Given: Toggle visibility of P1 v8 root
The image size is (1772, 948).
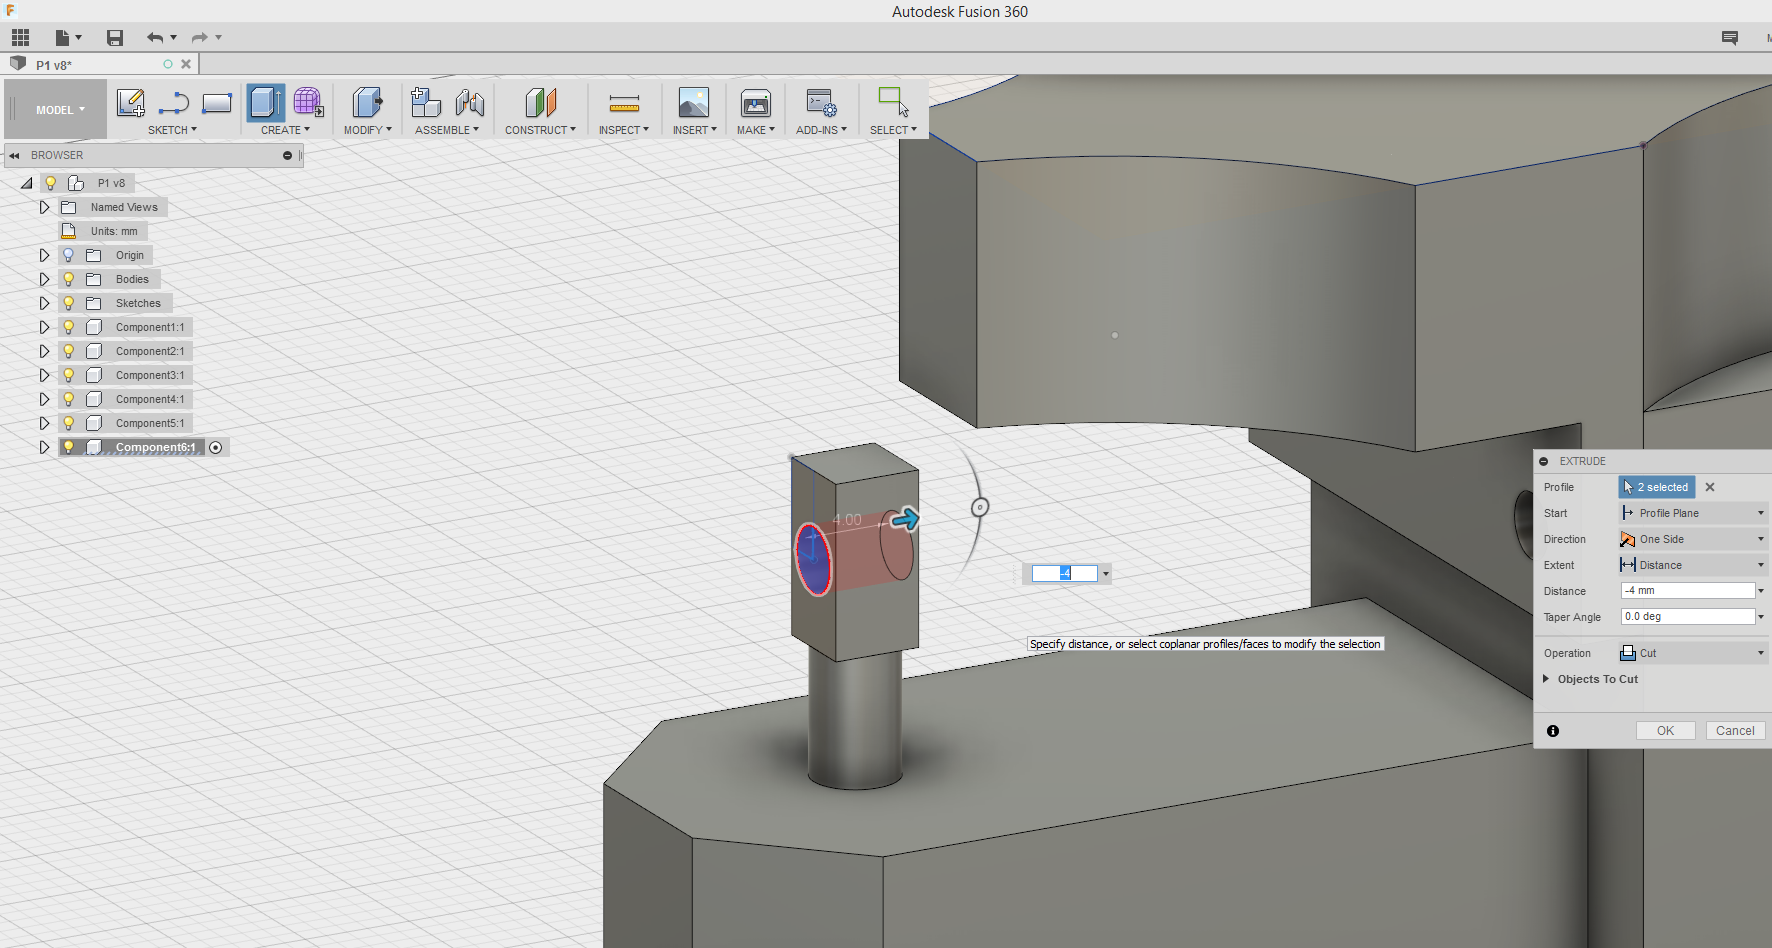Looking at the screenshot, I should coord(51,183).
